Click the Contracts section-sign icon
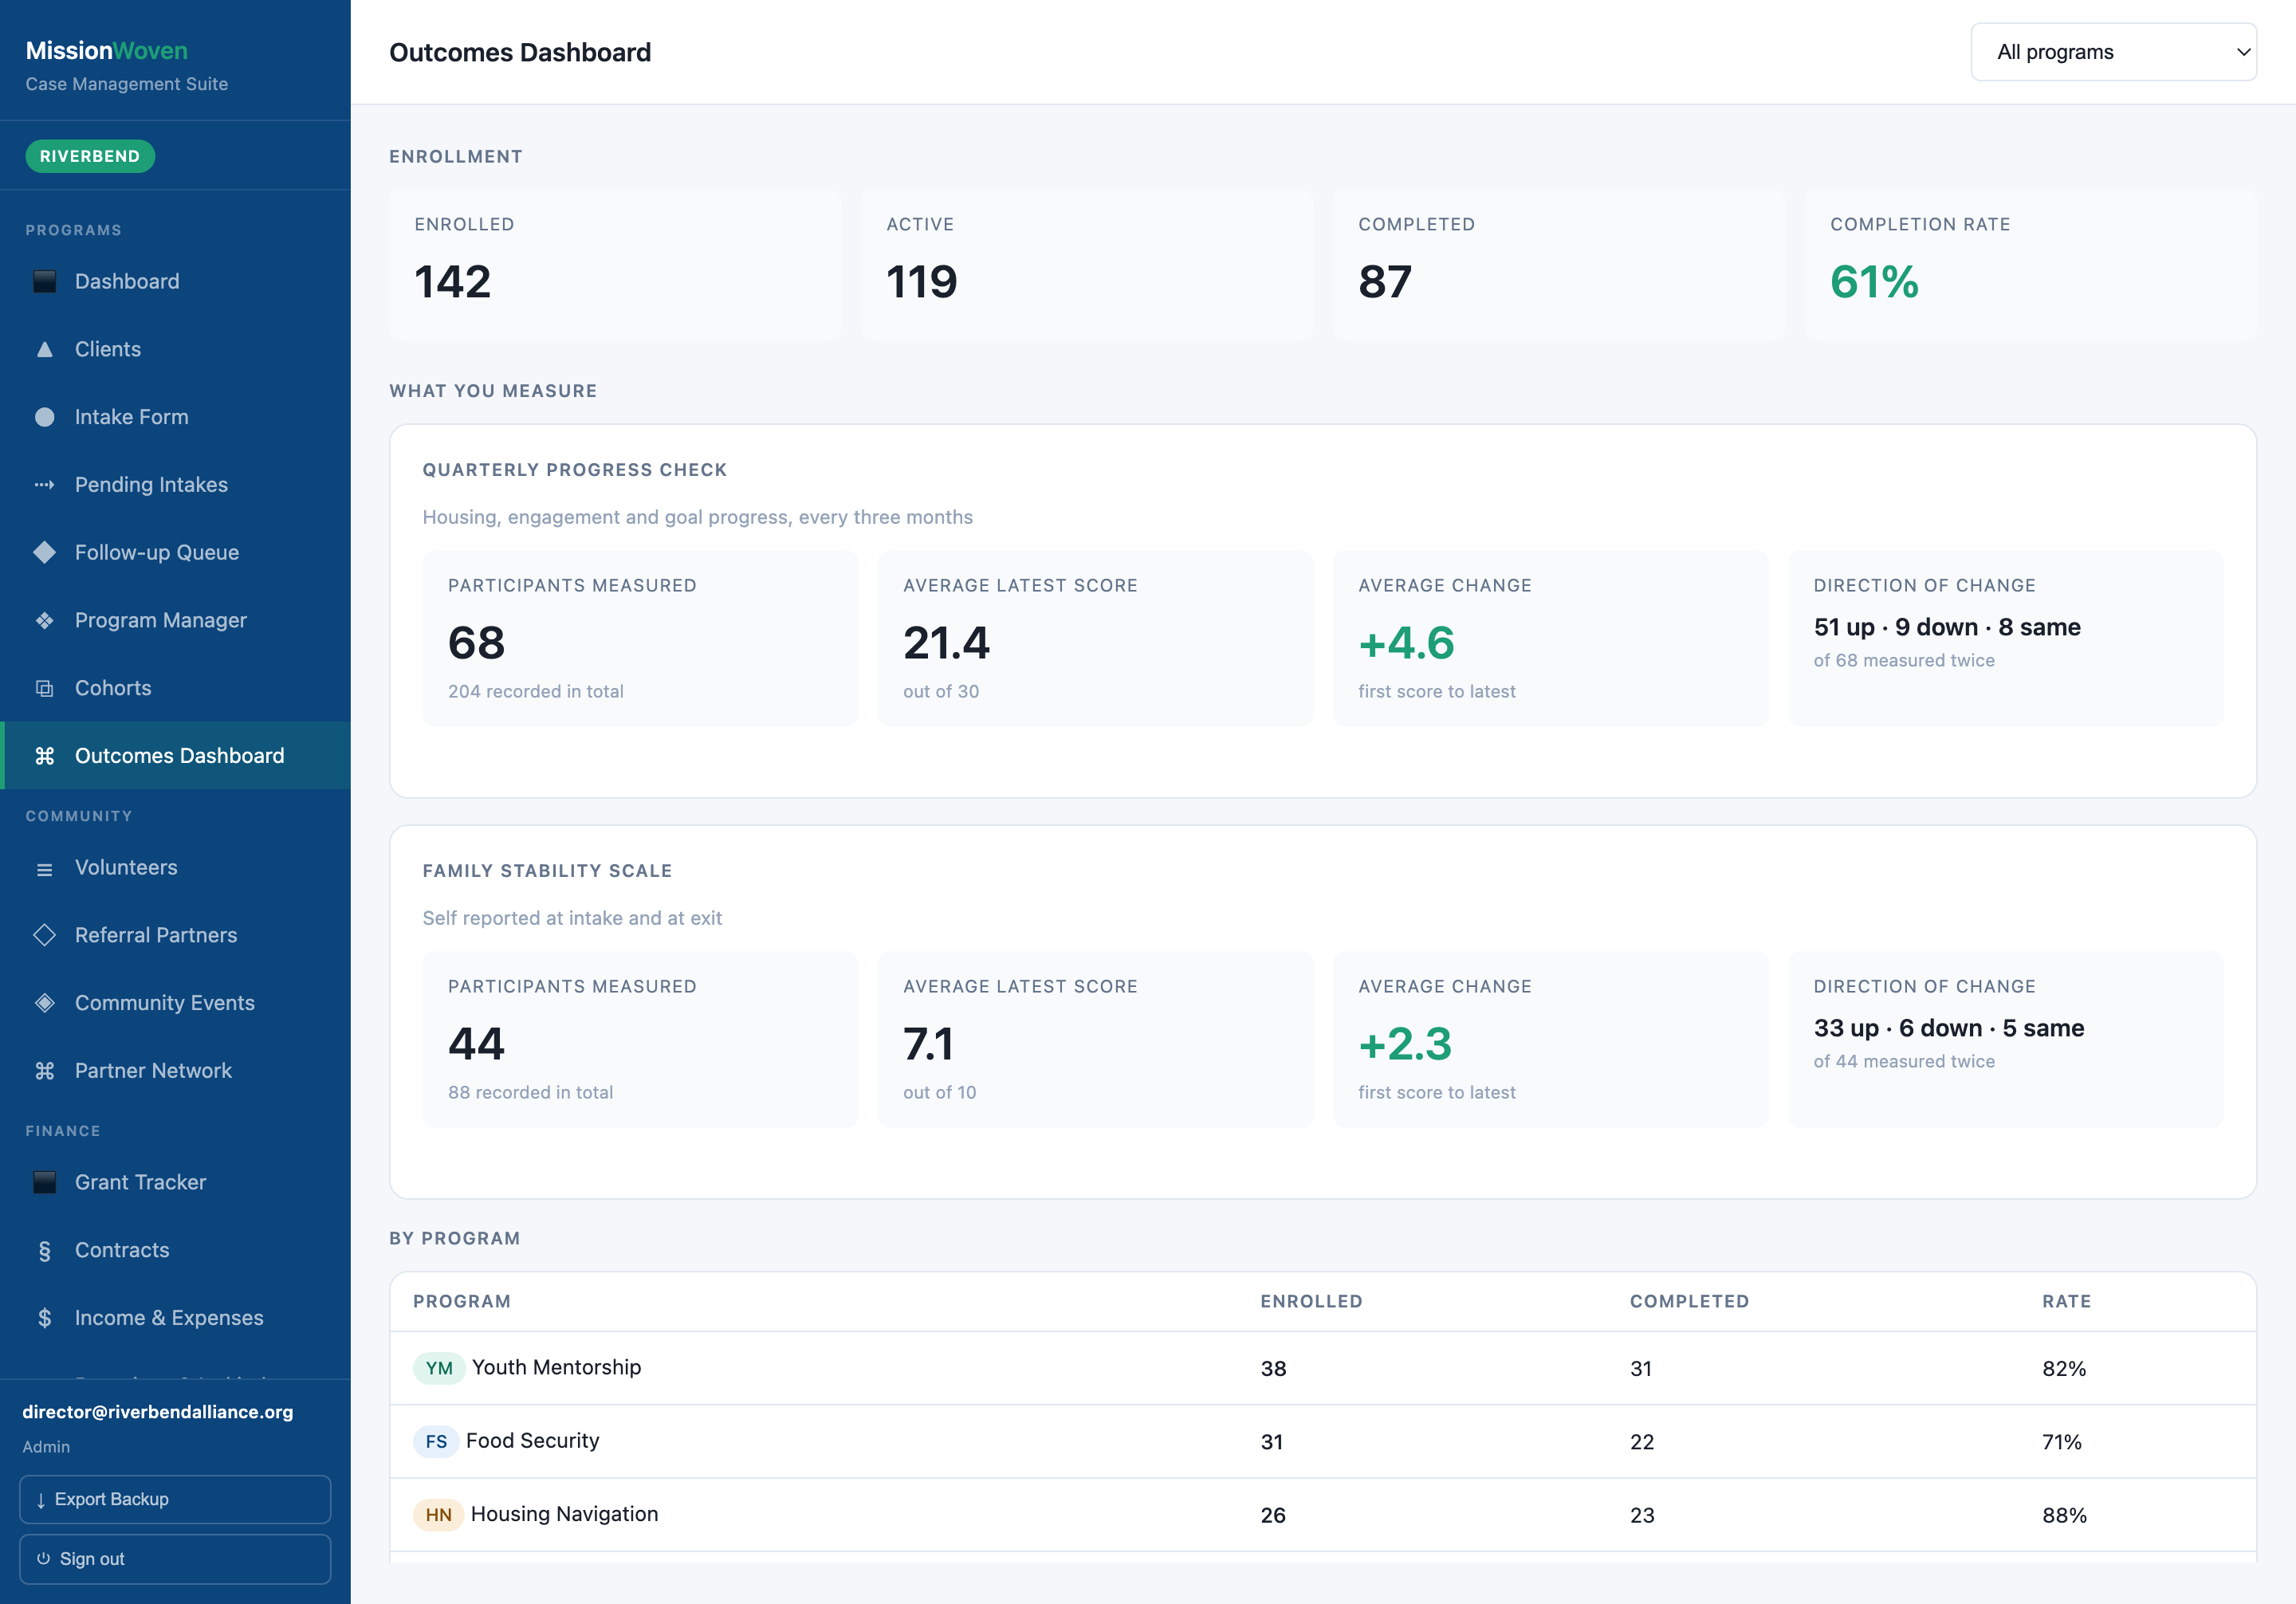Image resolution: width=2296 pixels, height=1604 pixels. tap(44, 1251)
